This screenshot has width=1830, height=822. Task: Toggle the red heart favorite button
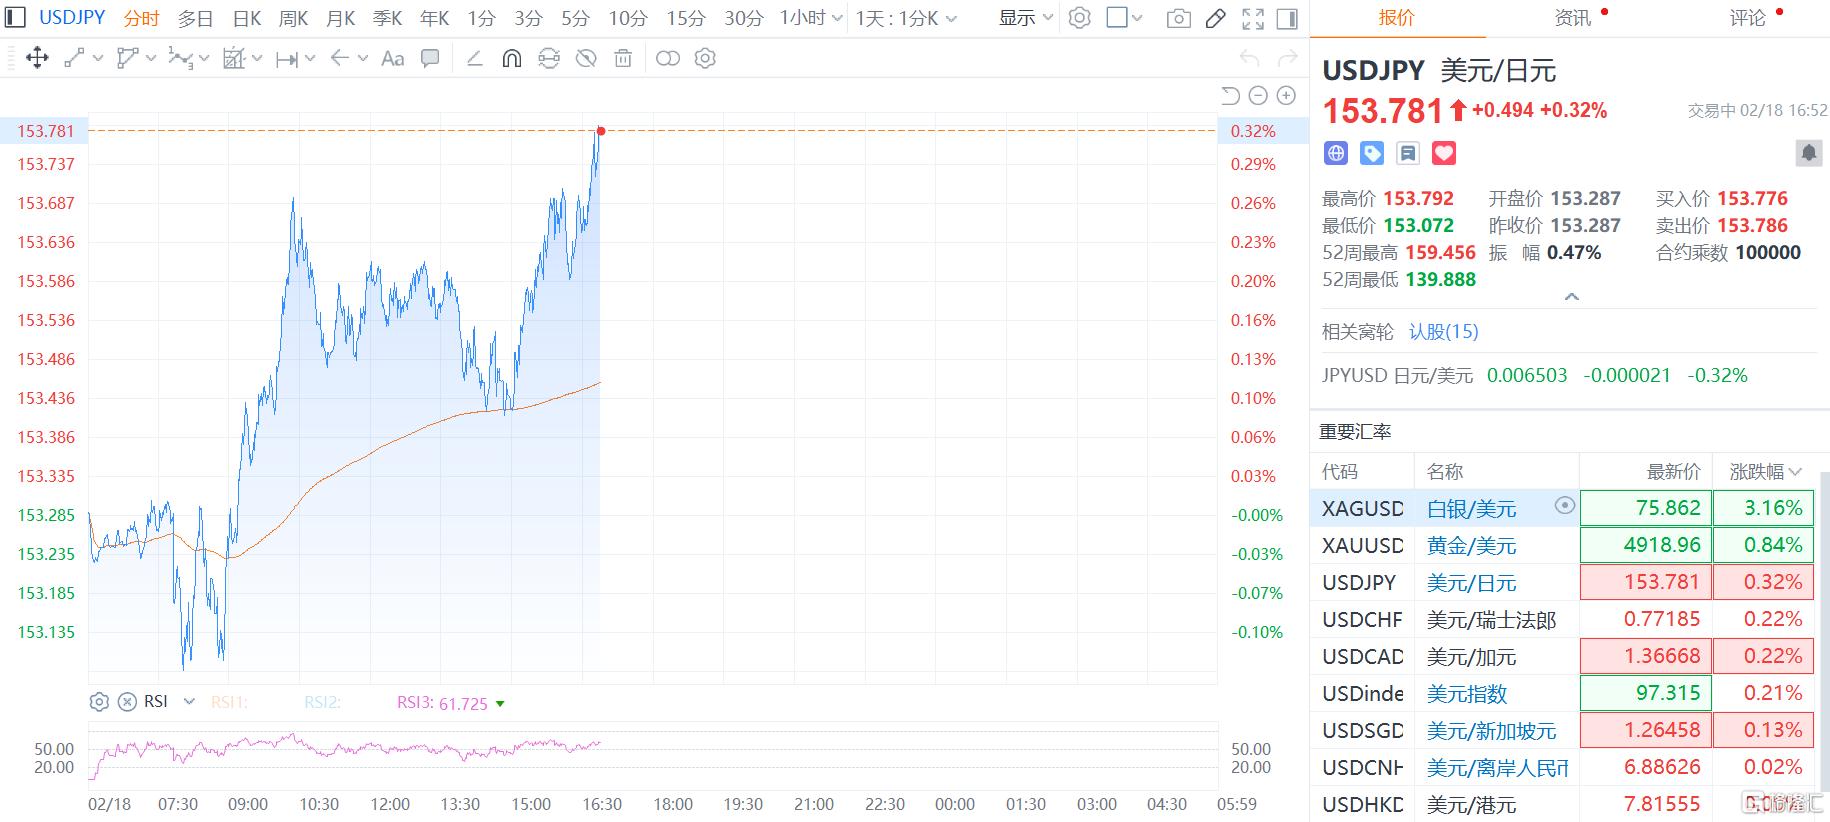1443,153
